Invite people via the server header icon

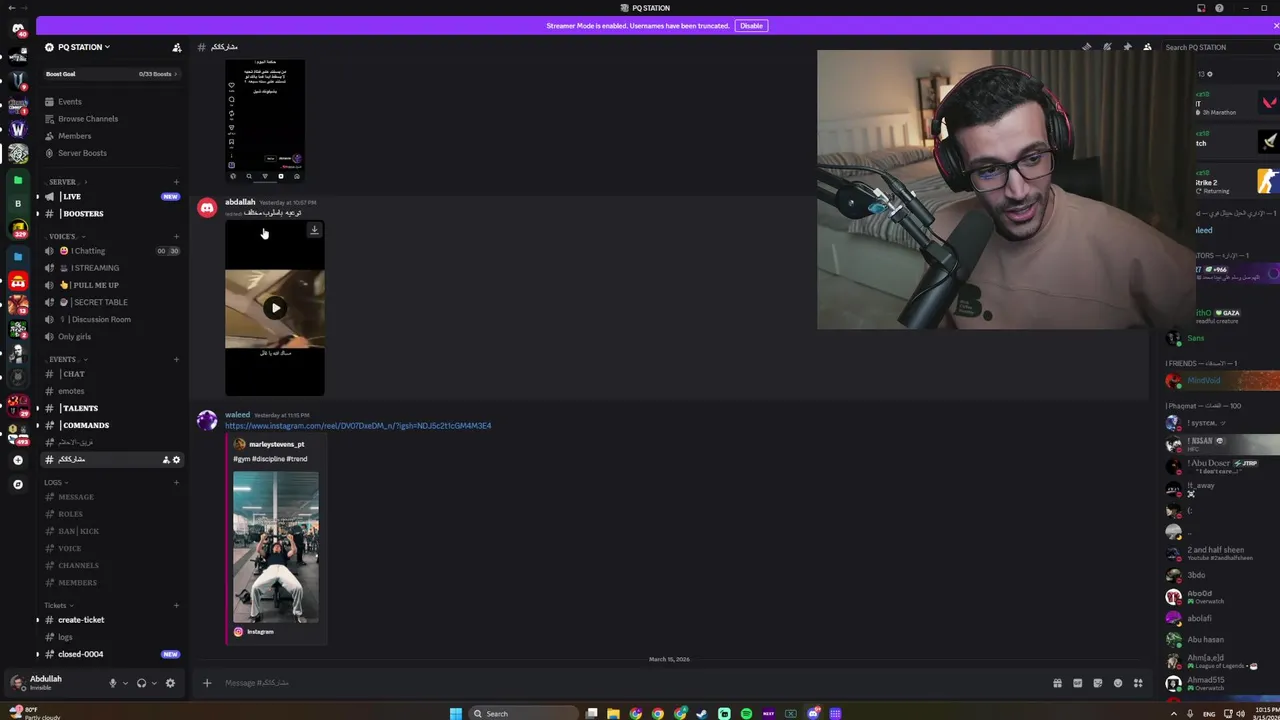(177, 47)
